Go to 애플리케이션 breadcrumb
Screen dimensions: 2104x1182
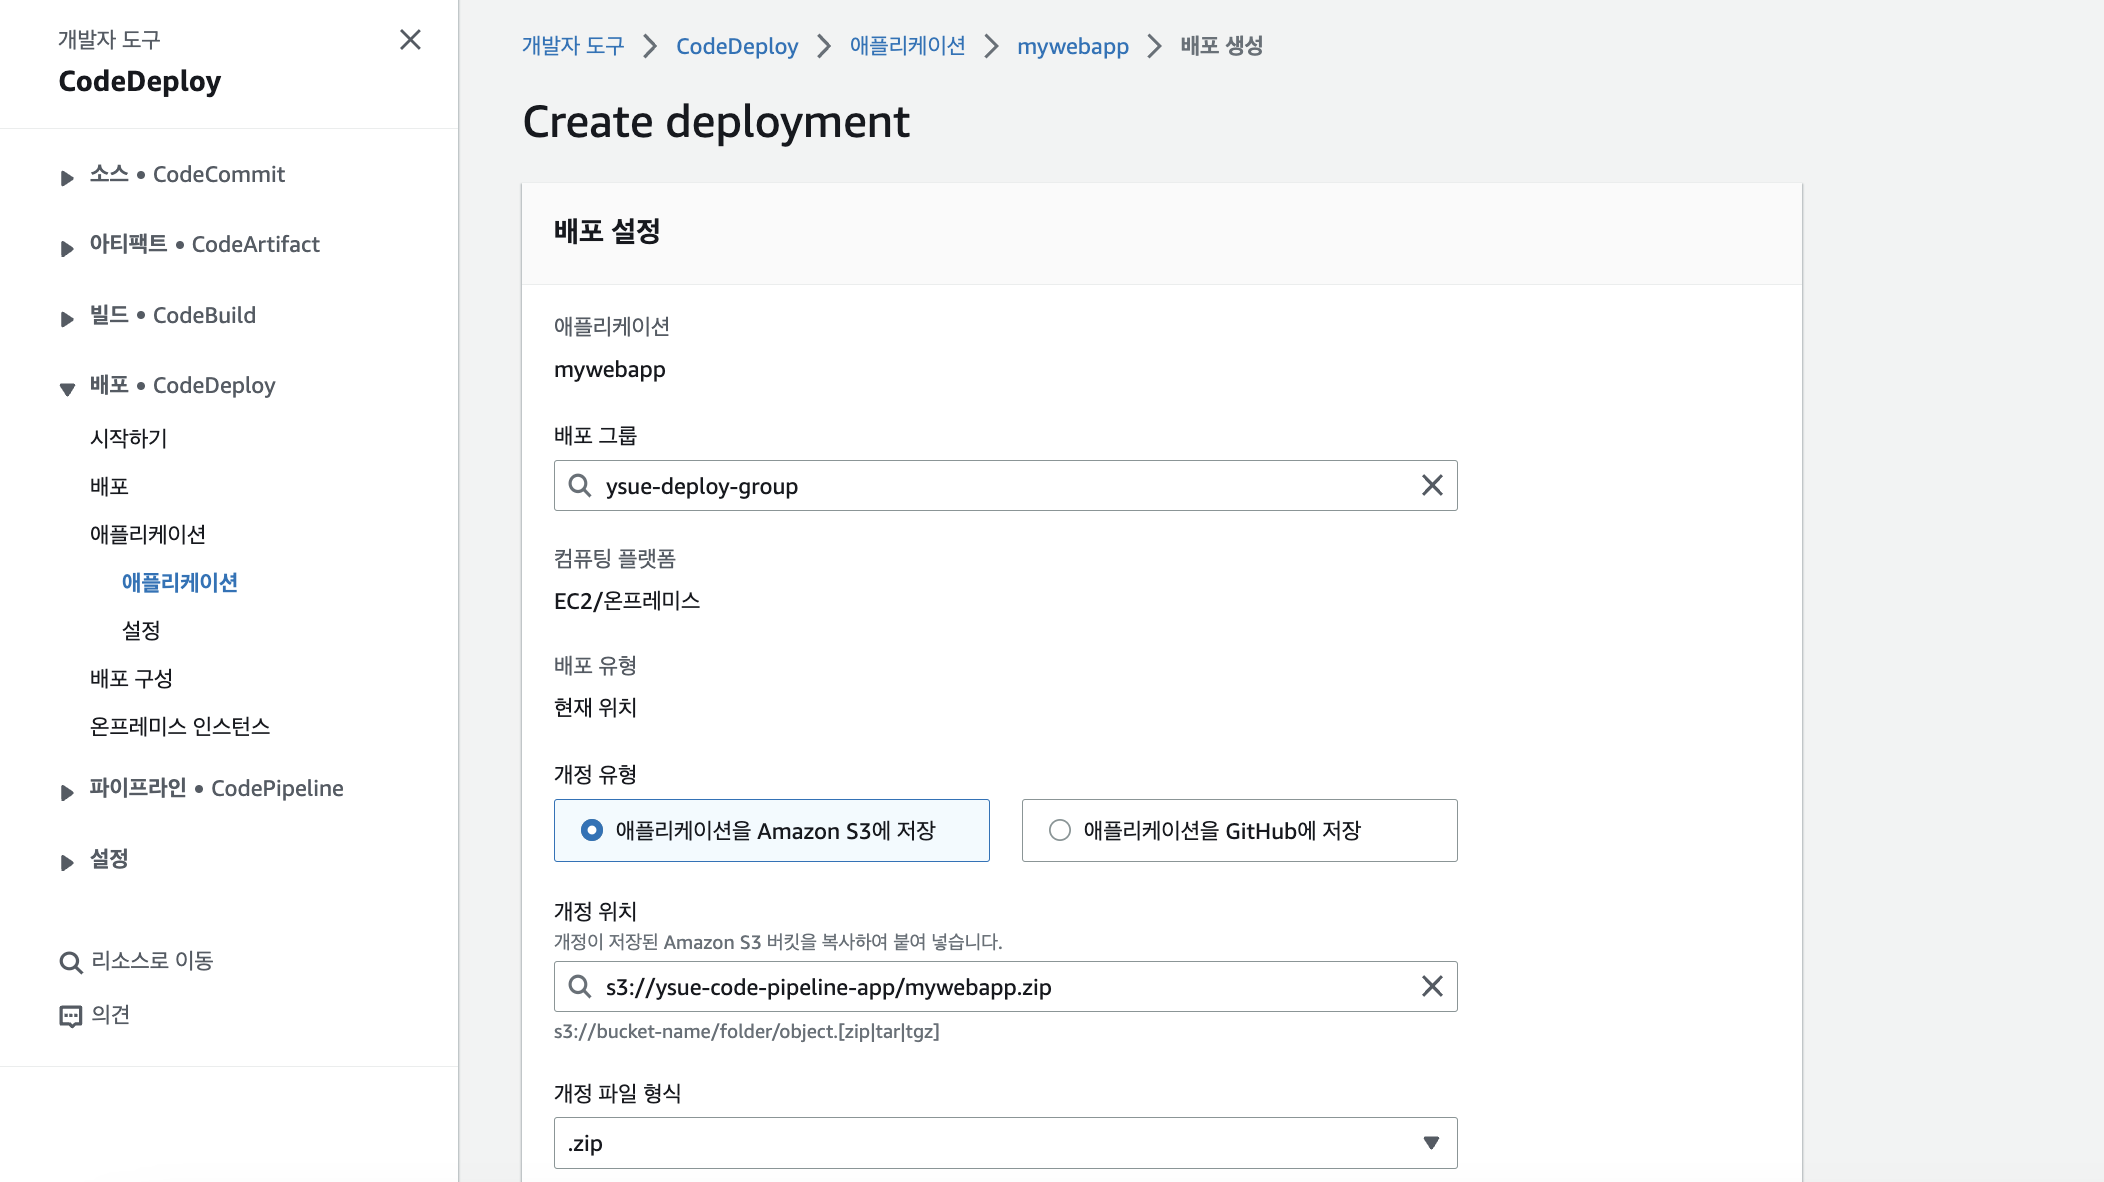908,46
